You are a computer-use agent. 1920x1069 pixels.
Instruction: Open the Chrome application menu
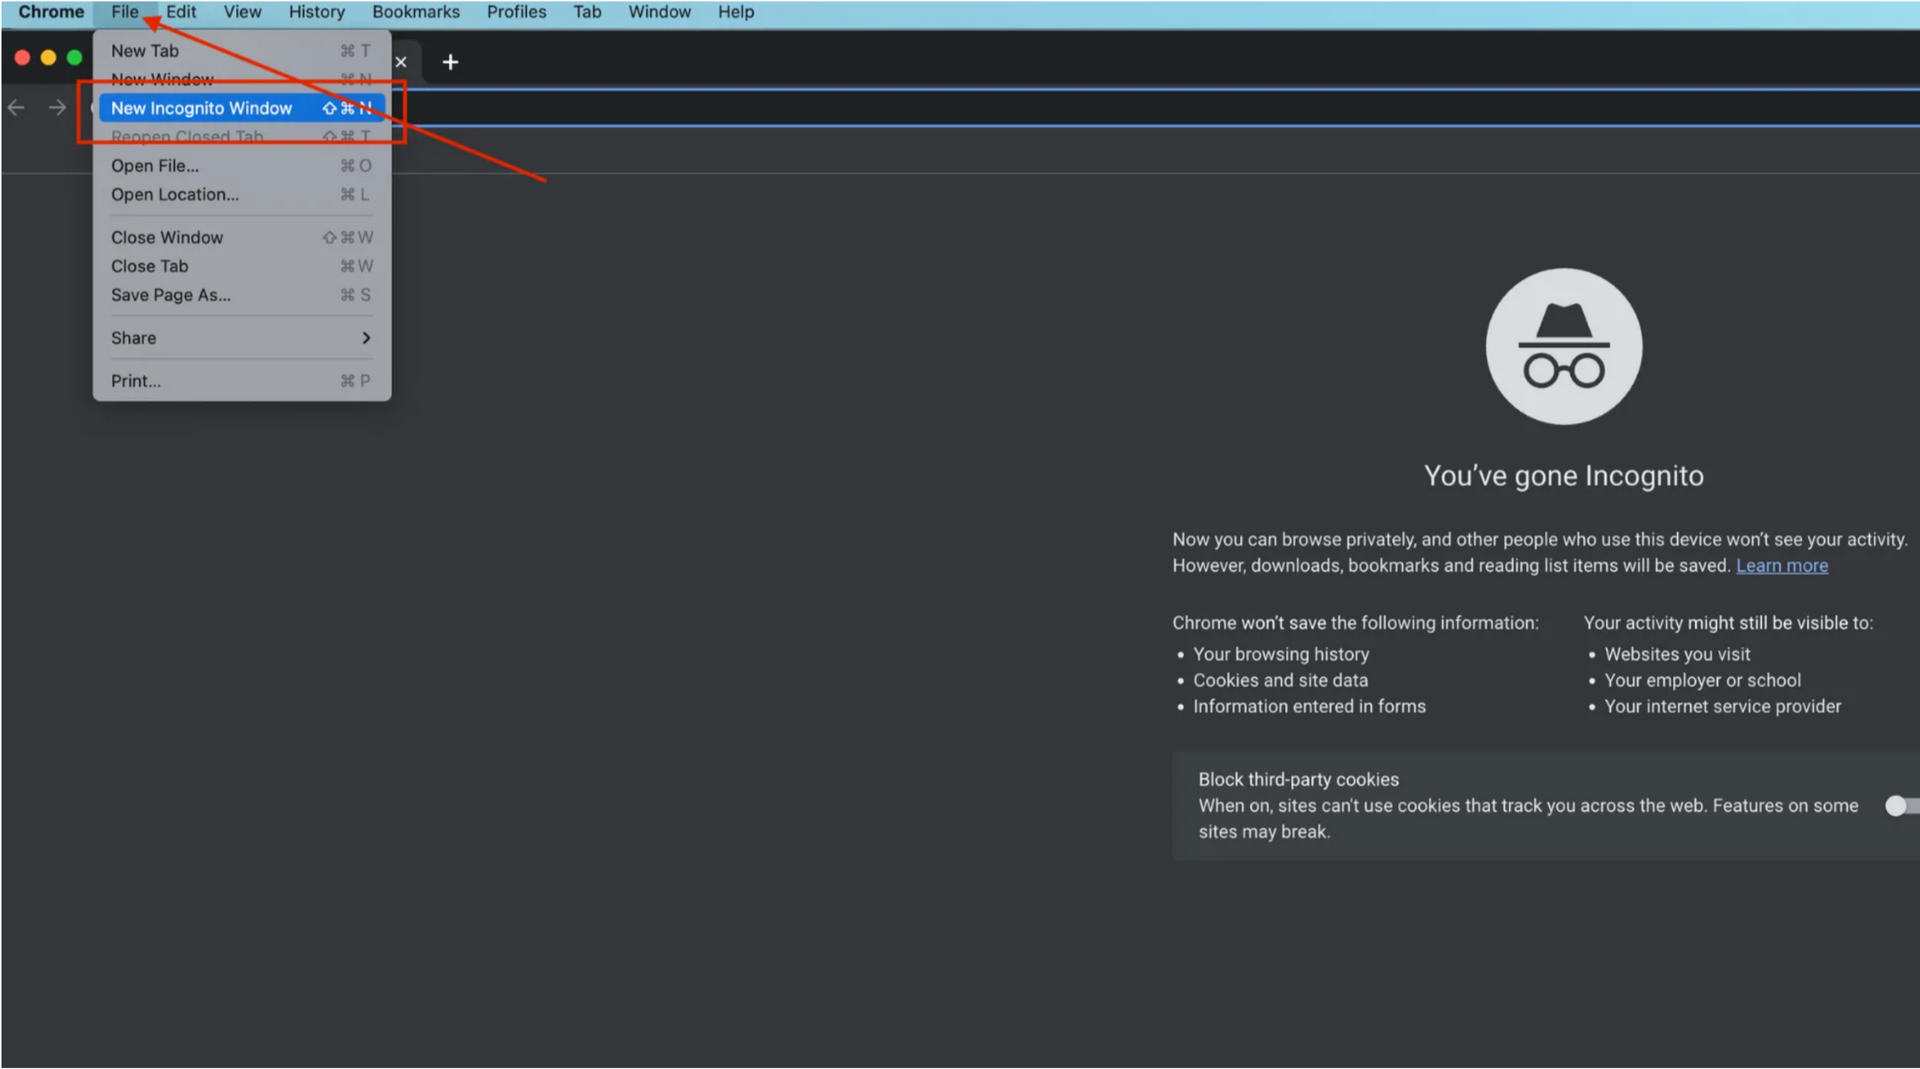point(51,12)
